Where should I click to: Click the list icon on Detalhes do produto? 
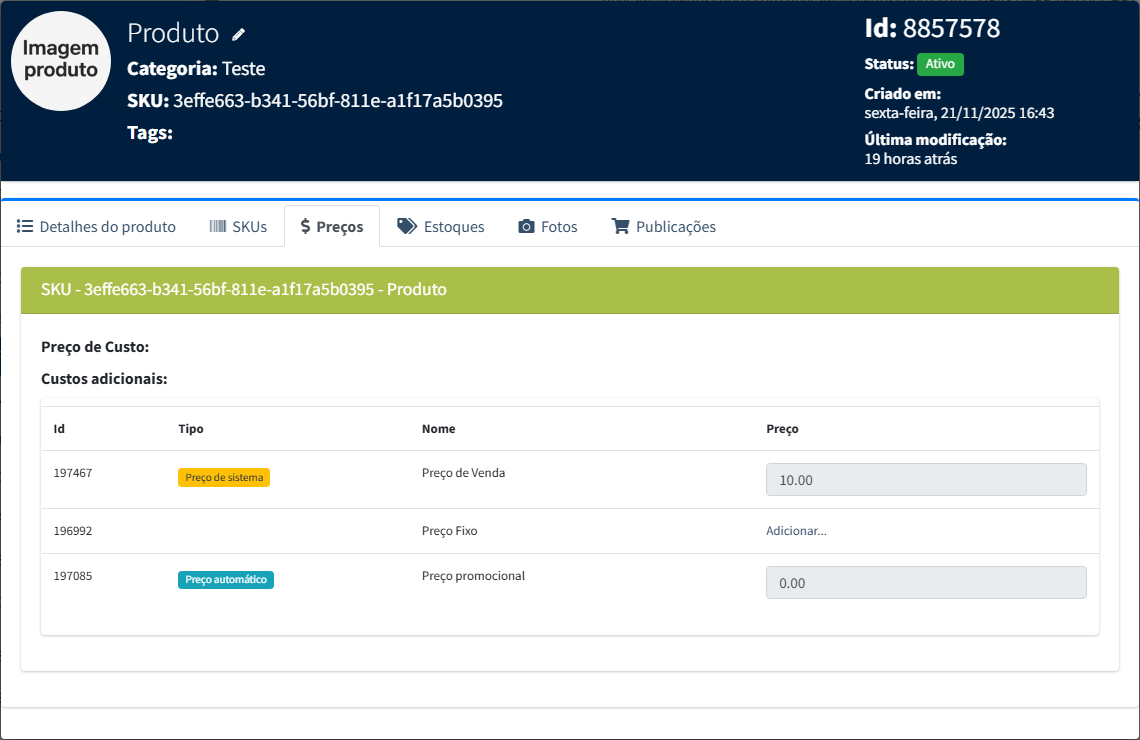(x=25, y=226)
